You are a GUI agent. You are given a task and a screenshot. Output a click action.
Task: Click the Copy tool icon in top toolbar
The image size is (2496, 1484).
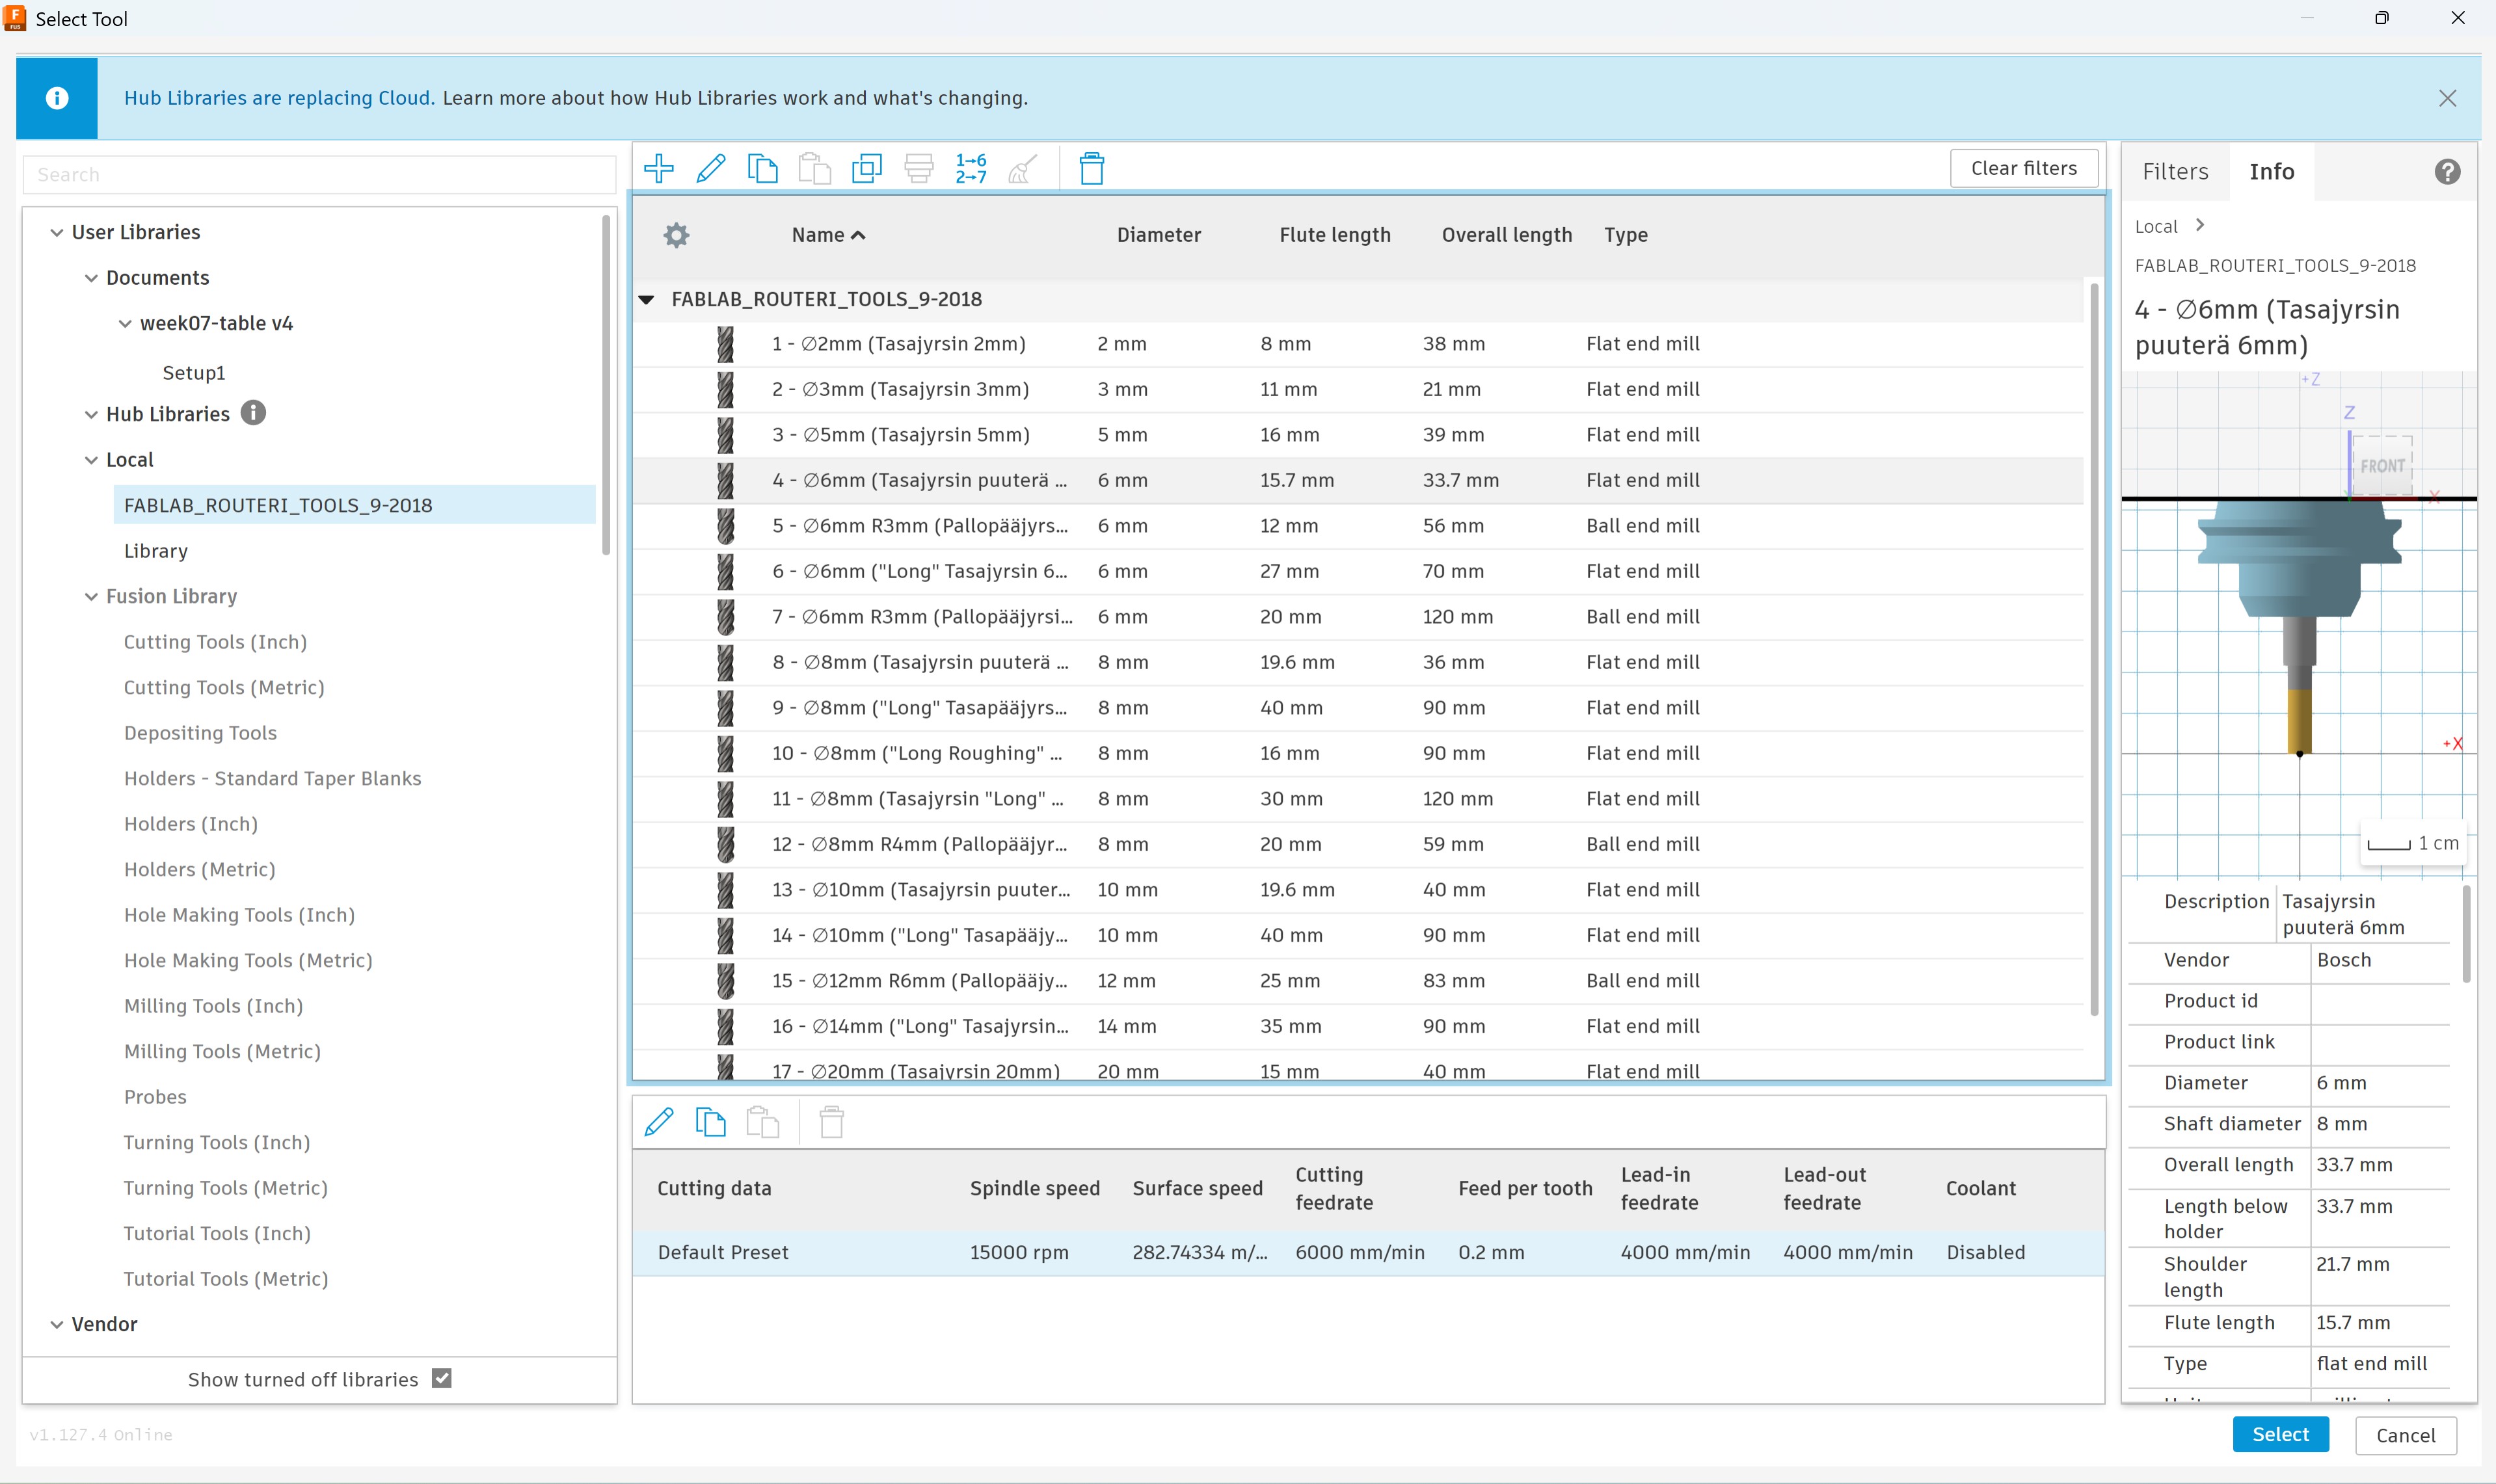coord(763,168)
